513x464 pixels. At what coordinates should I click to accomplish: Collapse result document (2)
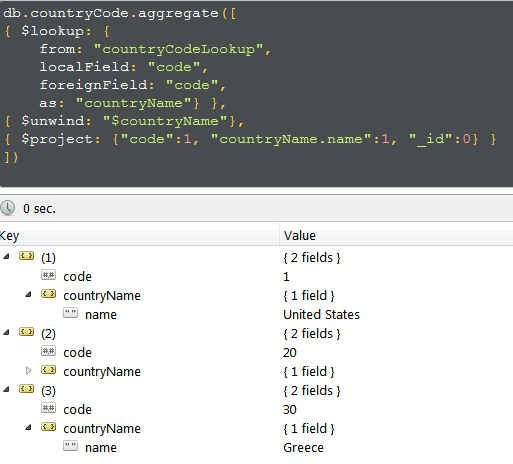(6, 332)
